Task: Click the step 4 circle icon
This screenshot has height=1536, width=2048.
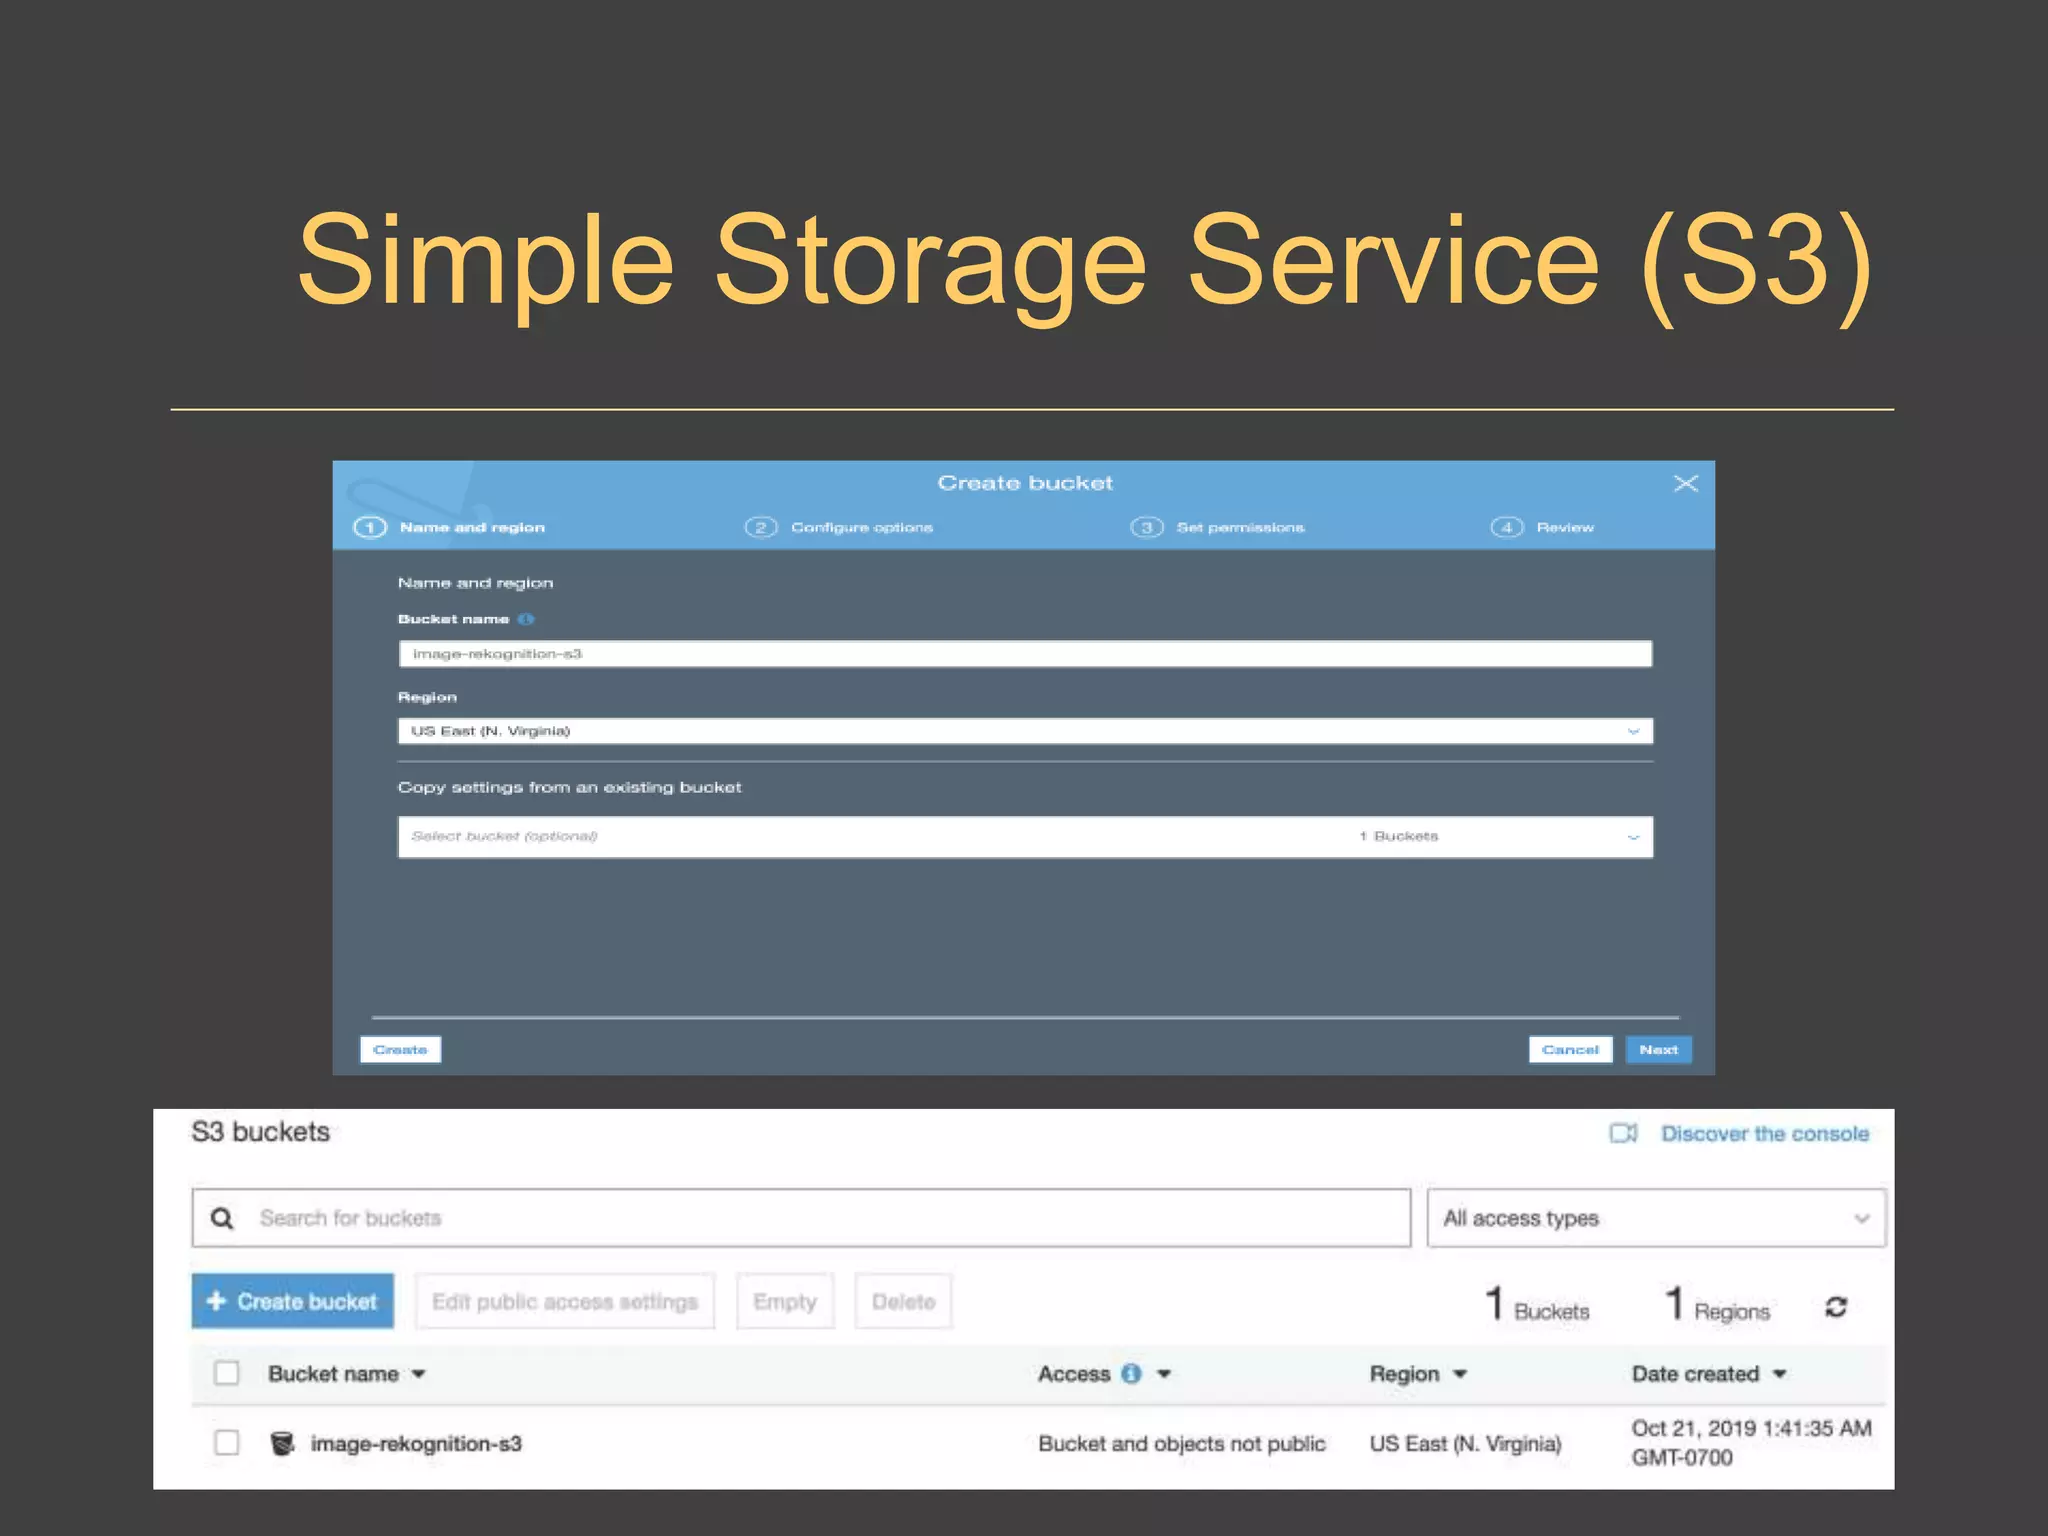Action: point(1507,527)
